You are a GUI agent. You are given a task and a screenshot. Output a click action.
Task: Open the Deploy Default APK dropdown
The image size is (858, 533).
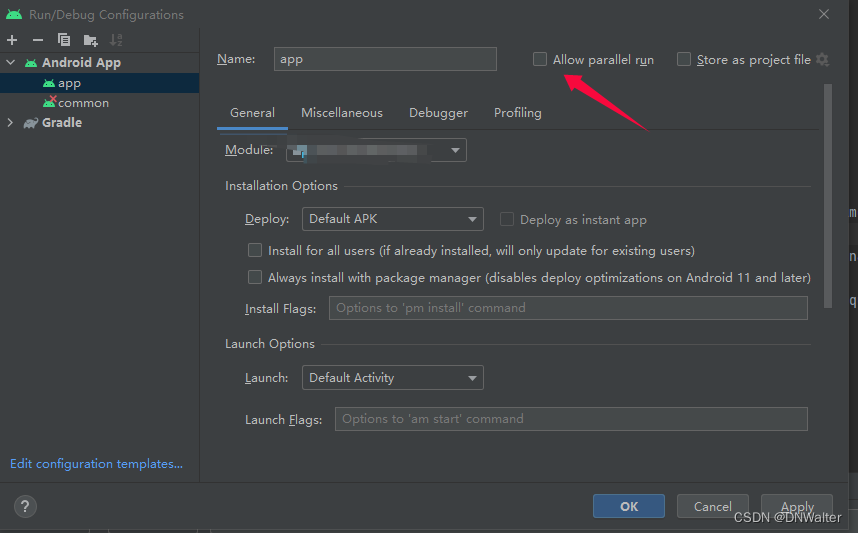tap(393, 219)
